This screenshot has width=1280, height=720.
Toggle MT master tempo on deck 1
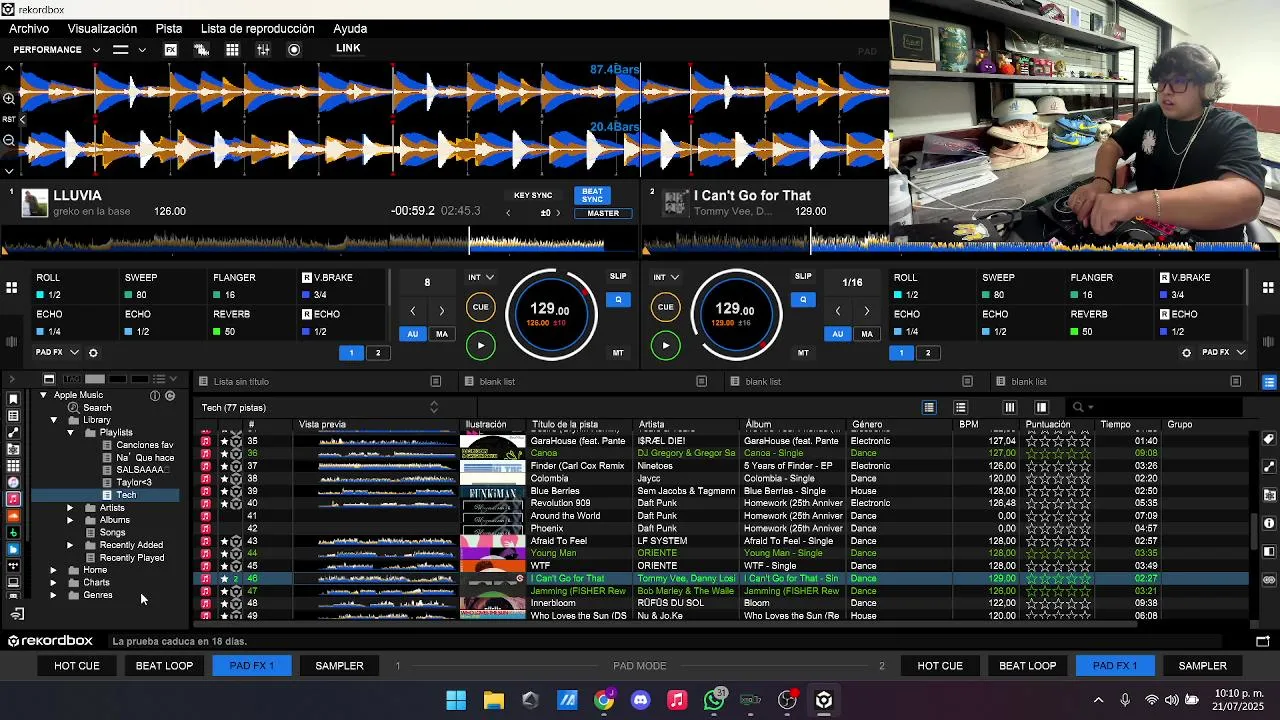[x=618, y=353]
